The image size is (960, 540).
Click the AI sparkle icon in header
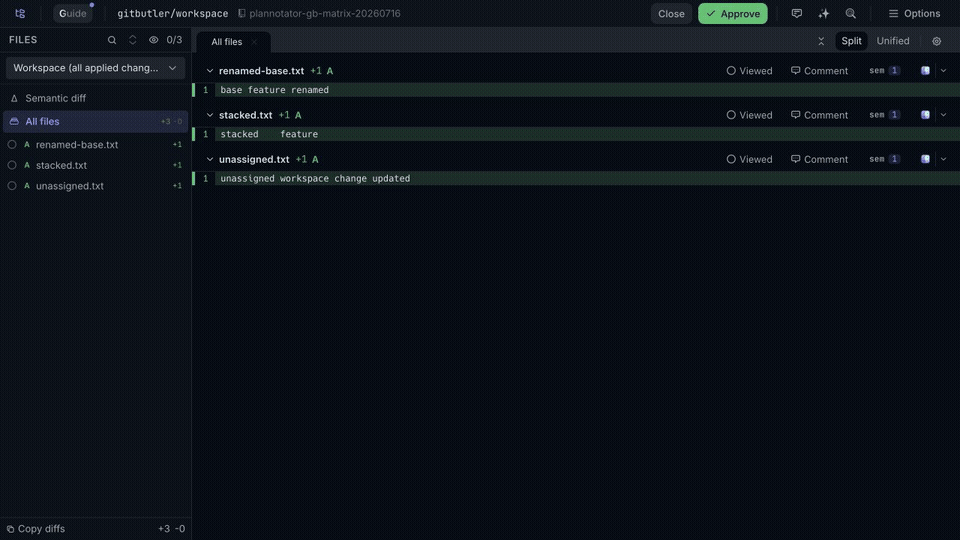[823, 13]
